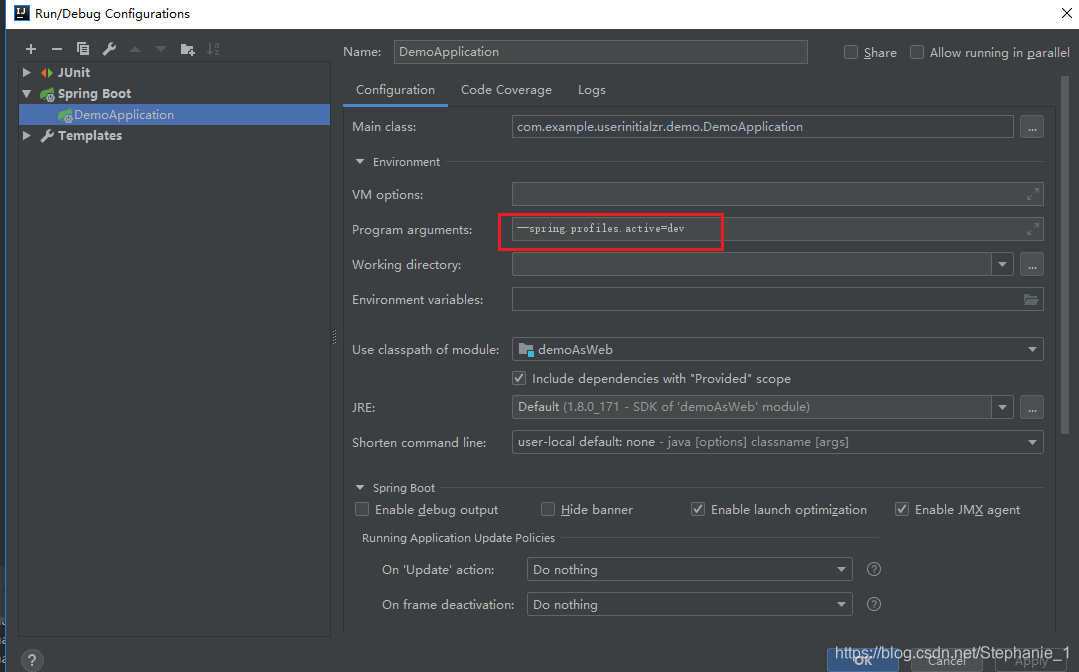
Task: Collapse the Spring Boot settings section
Action: tap(359, 488)
